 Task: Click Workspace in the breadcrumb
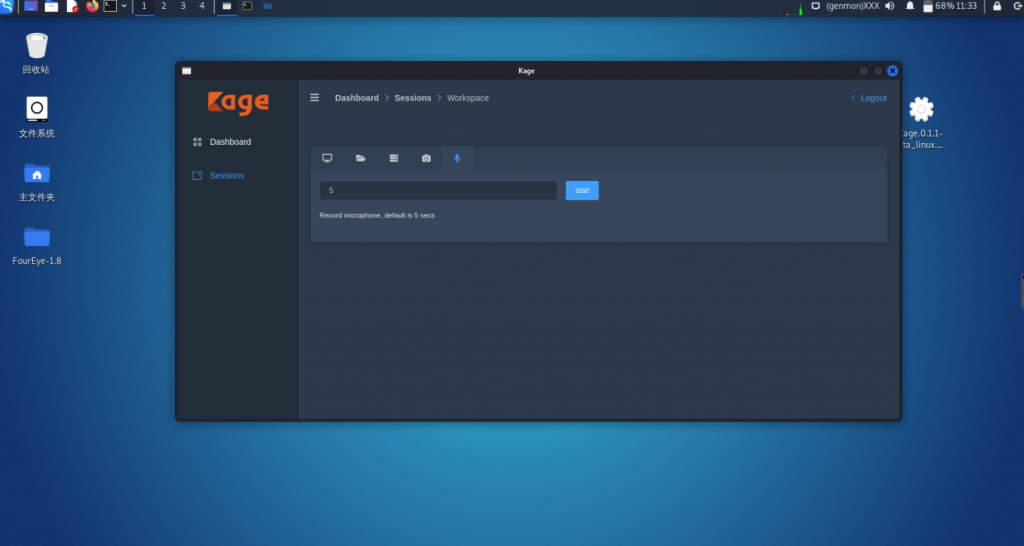(x=468, y=98)
